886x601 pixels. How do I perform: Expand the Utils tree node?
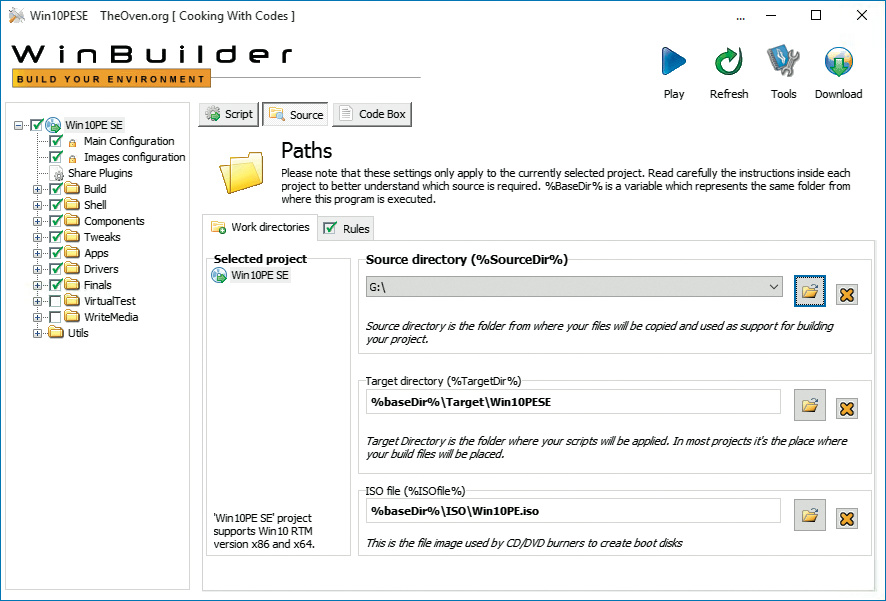click(x=37, y=333)
